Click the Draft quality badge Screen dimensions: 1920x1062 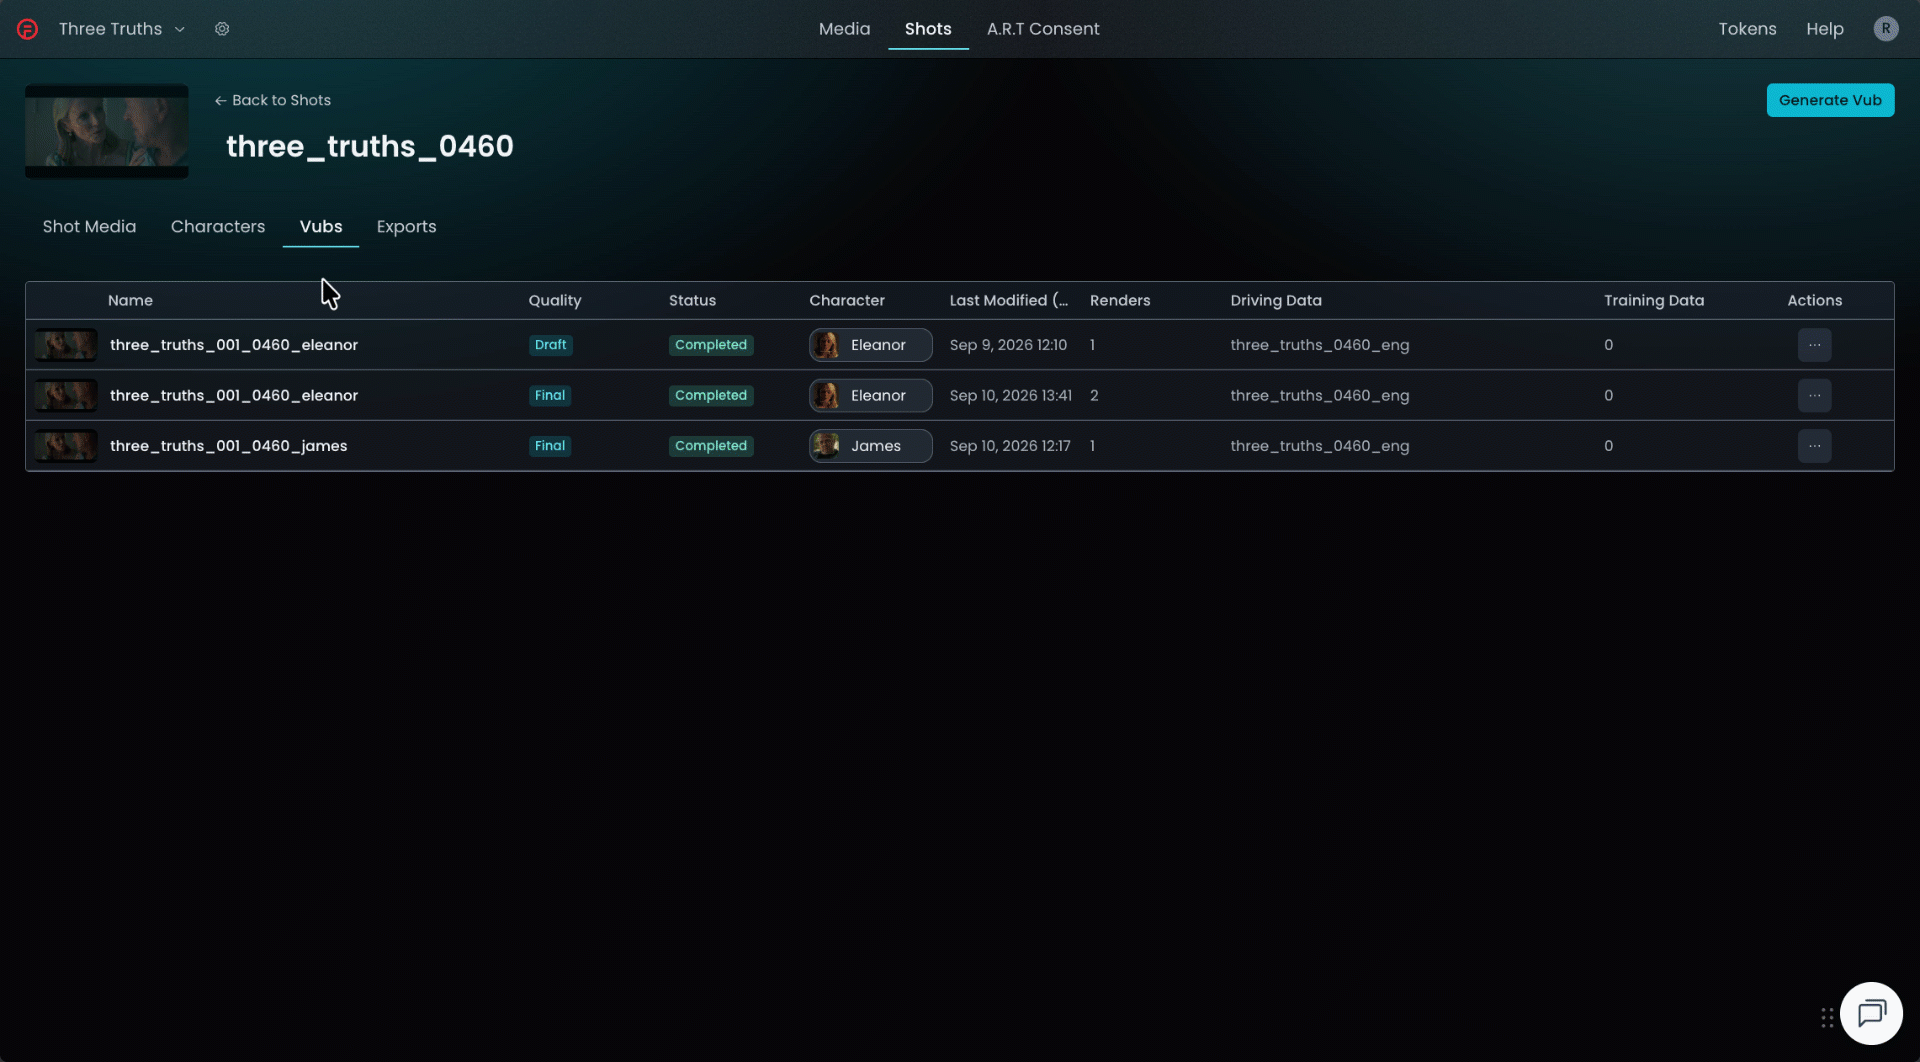coord(550,345)
